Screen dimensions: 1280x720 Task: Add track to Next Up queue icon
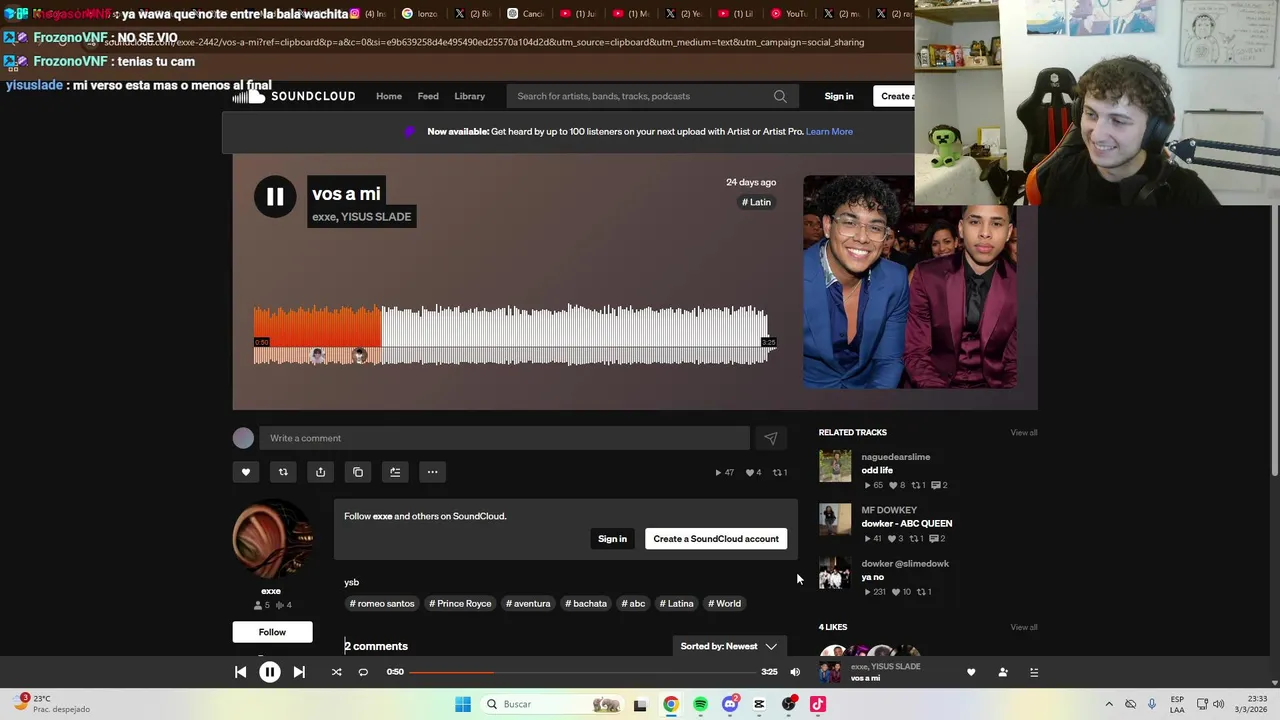point(395,472)
